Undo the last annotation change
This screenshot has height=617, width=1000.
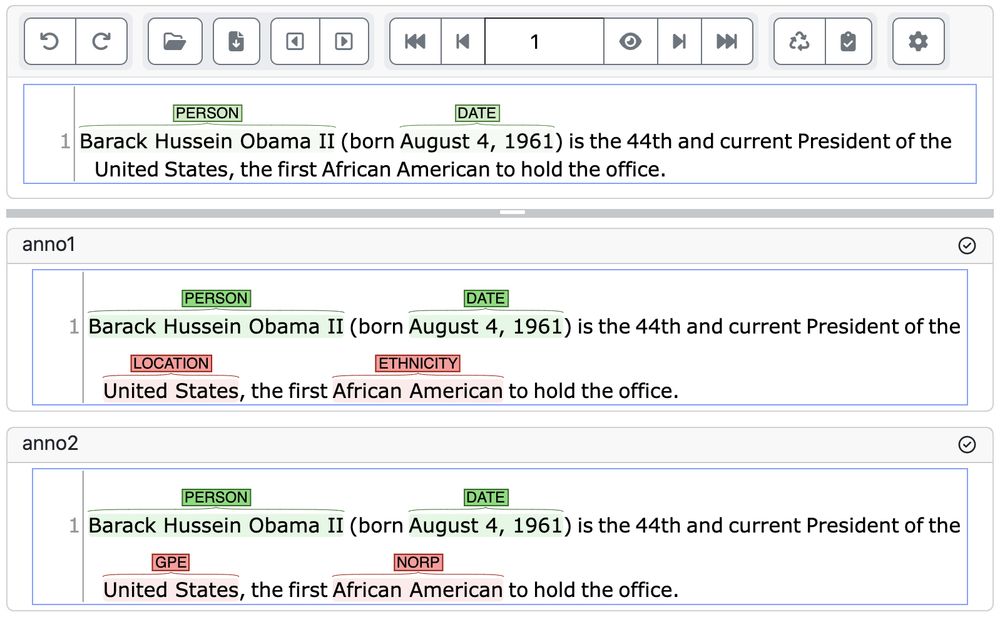click(49, 41)
